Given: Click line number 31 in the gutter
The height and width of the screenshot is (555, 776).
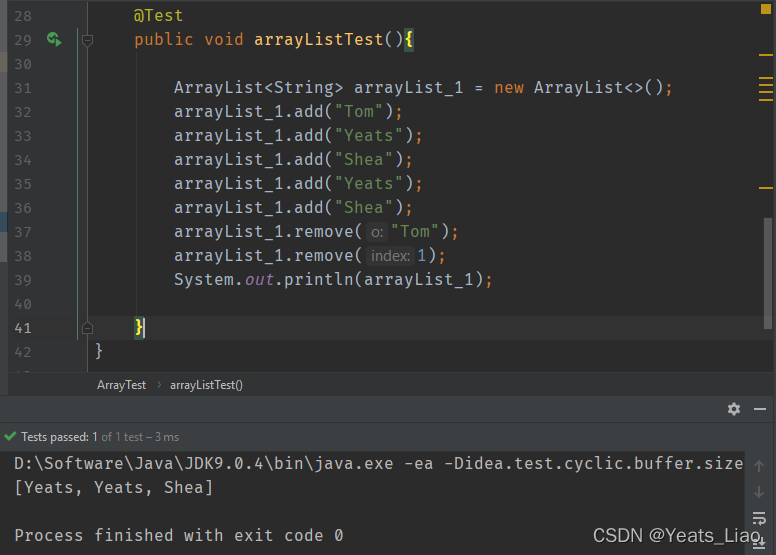Looking at the screenshot, I should pyautogui.click(x=23, y=88).
